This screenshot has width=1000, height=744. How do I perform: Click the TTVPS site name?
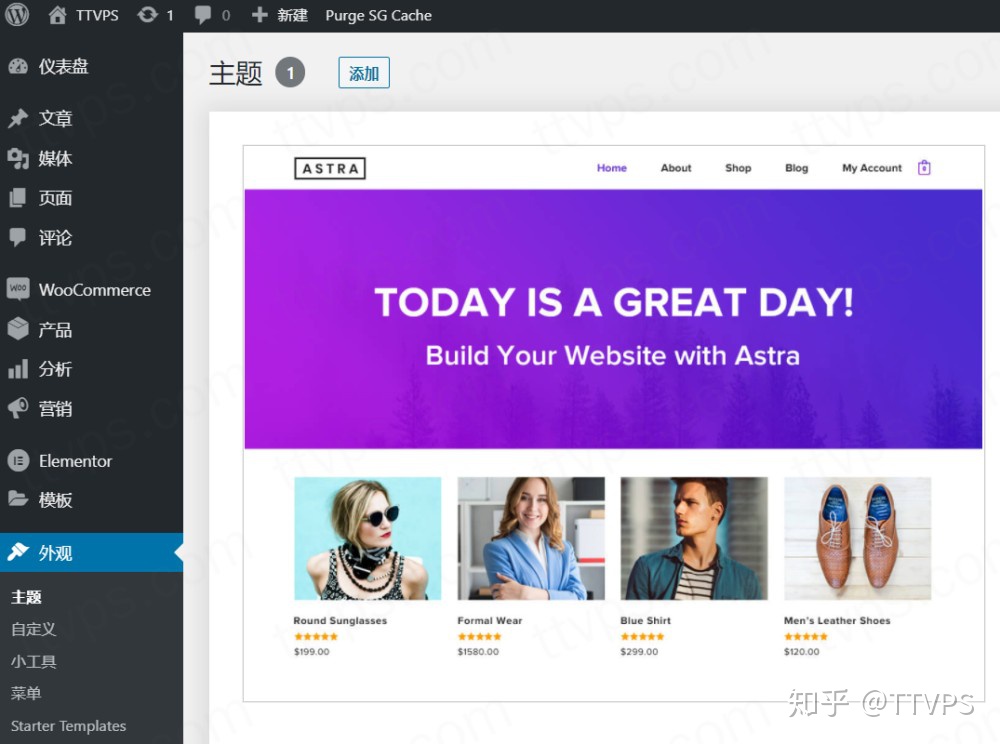pyautogui.click(x=97, y=15)
